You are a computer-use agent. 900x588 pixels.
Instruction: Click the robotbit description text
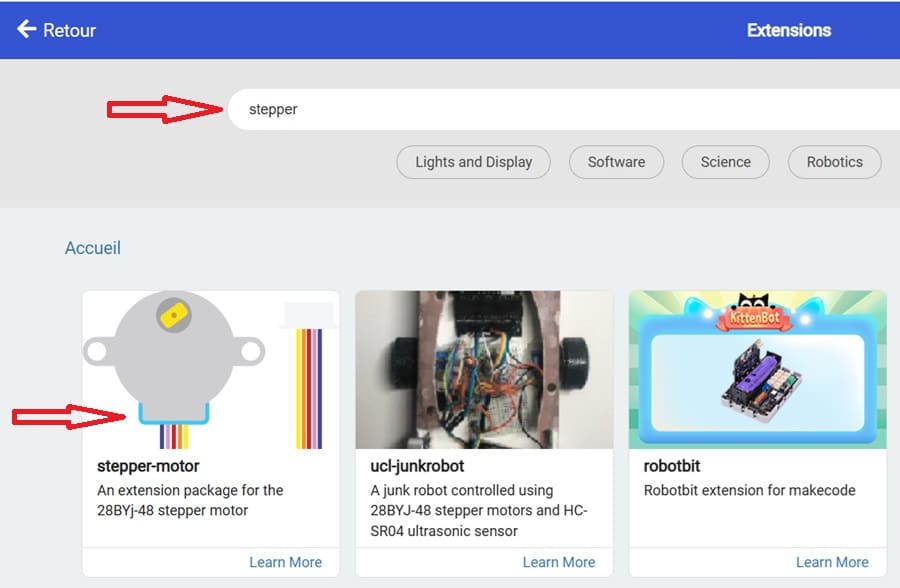coord(749,490)
